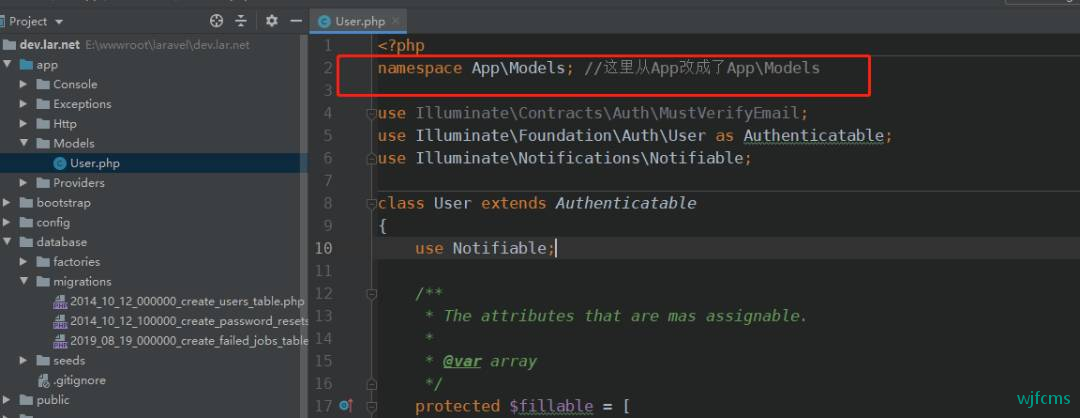1080x418 pixels.
Task: Click on 'use Notifiable;' line
Action: 484,248
